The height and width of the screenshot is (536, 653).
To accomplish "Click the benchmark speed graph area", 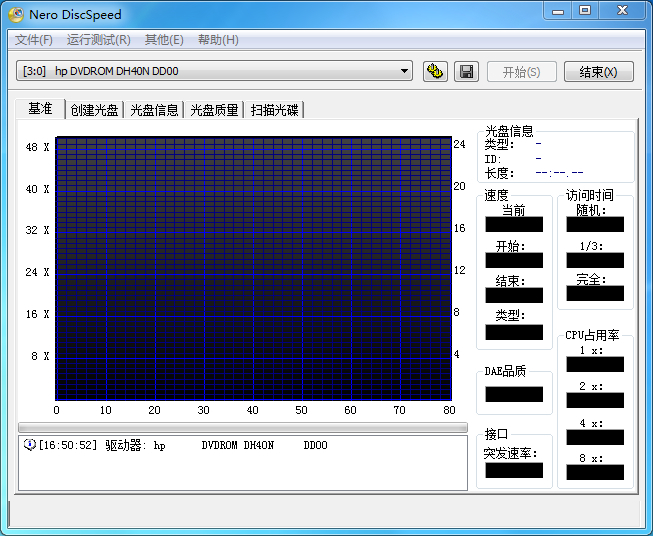I will tap(254, 268).
